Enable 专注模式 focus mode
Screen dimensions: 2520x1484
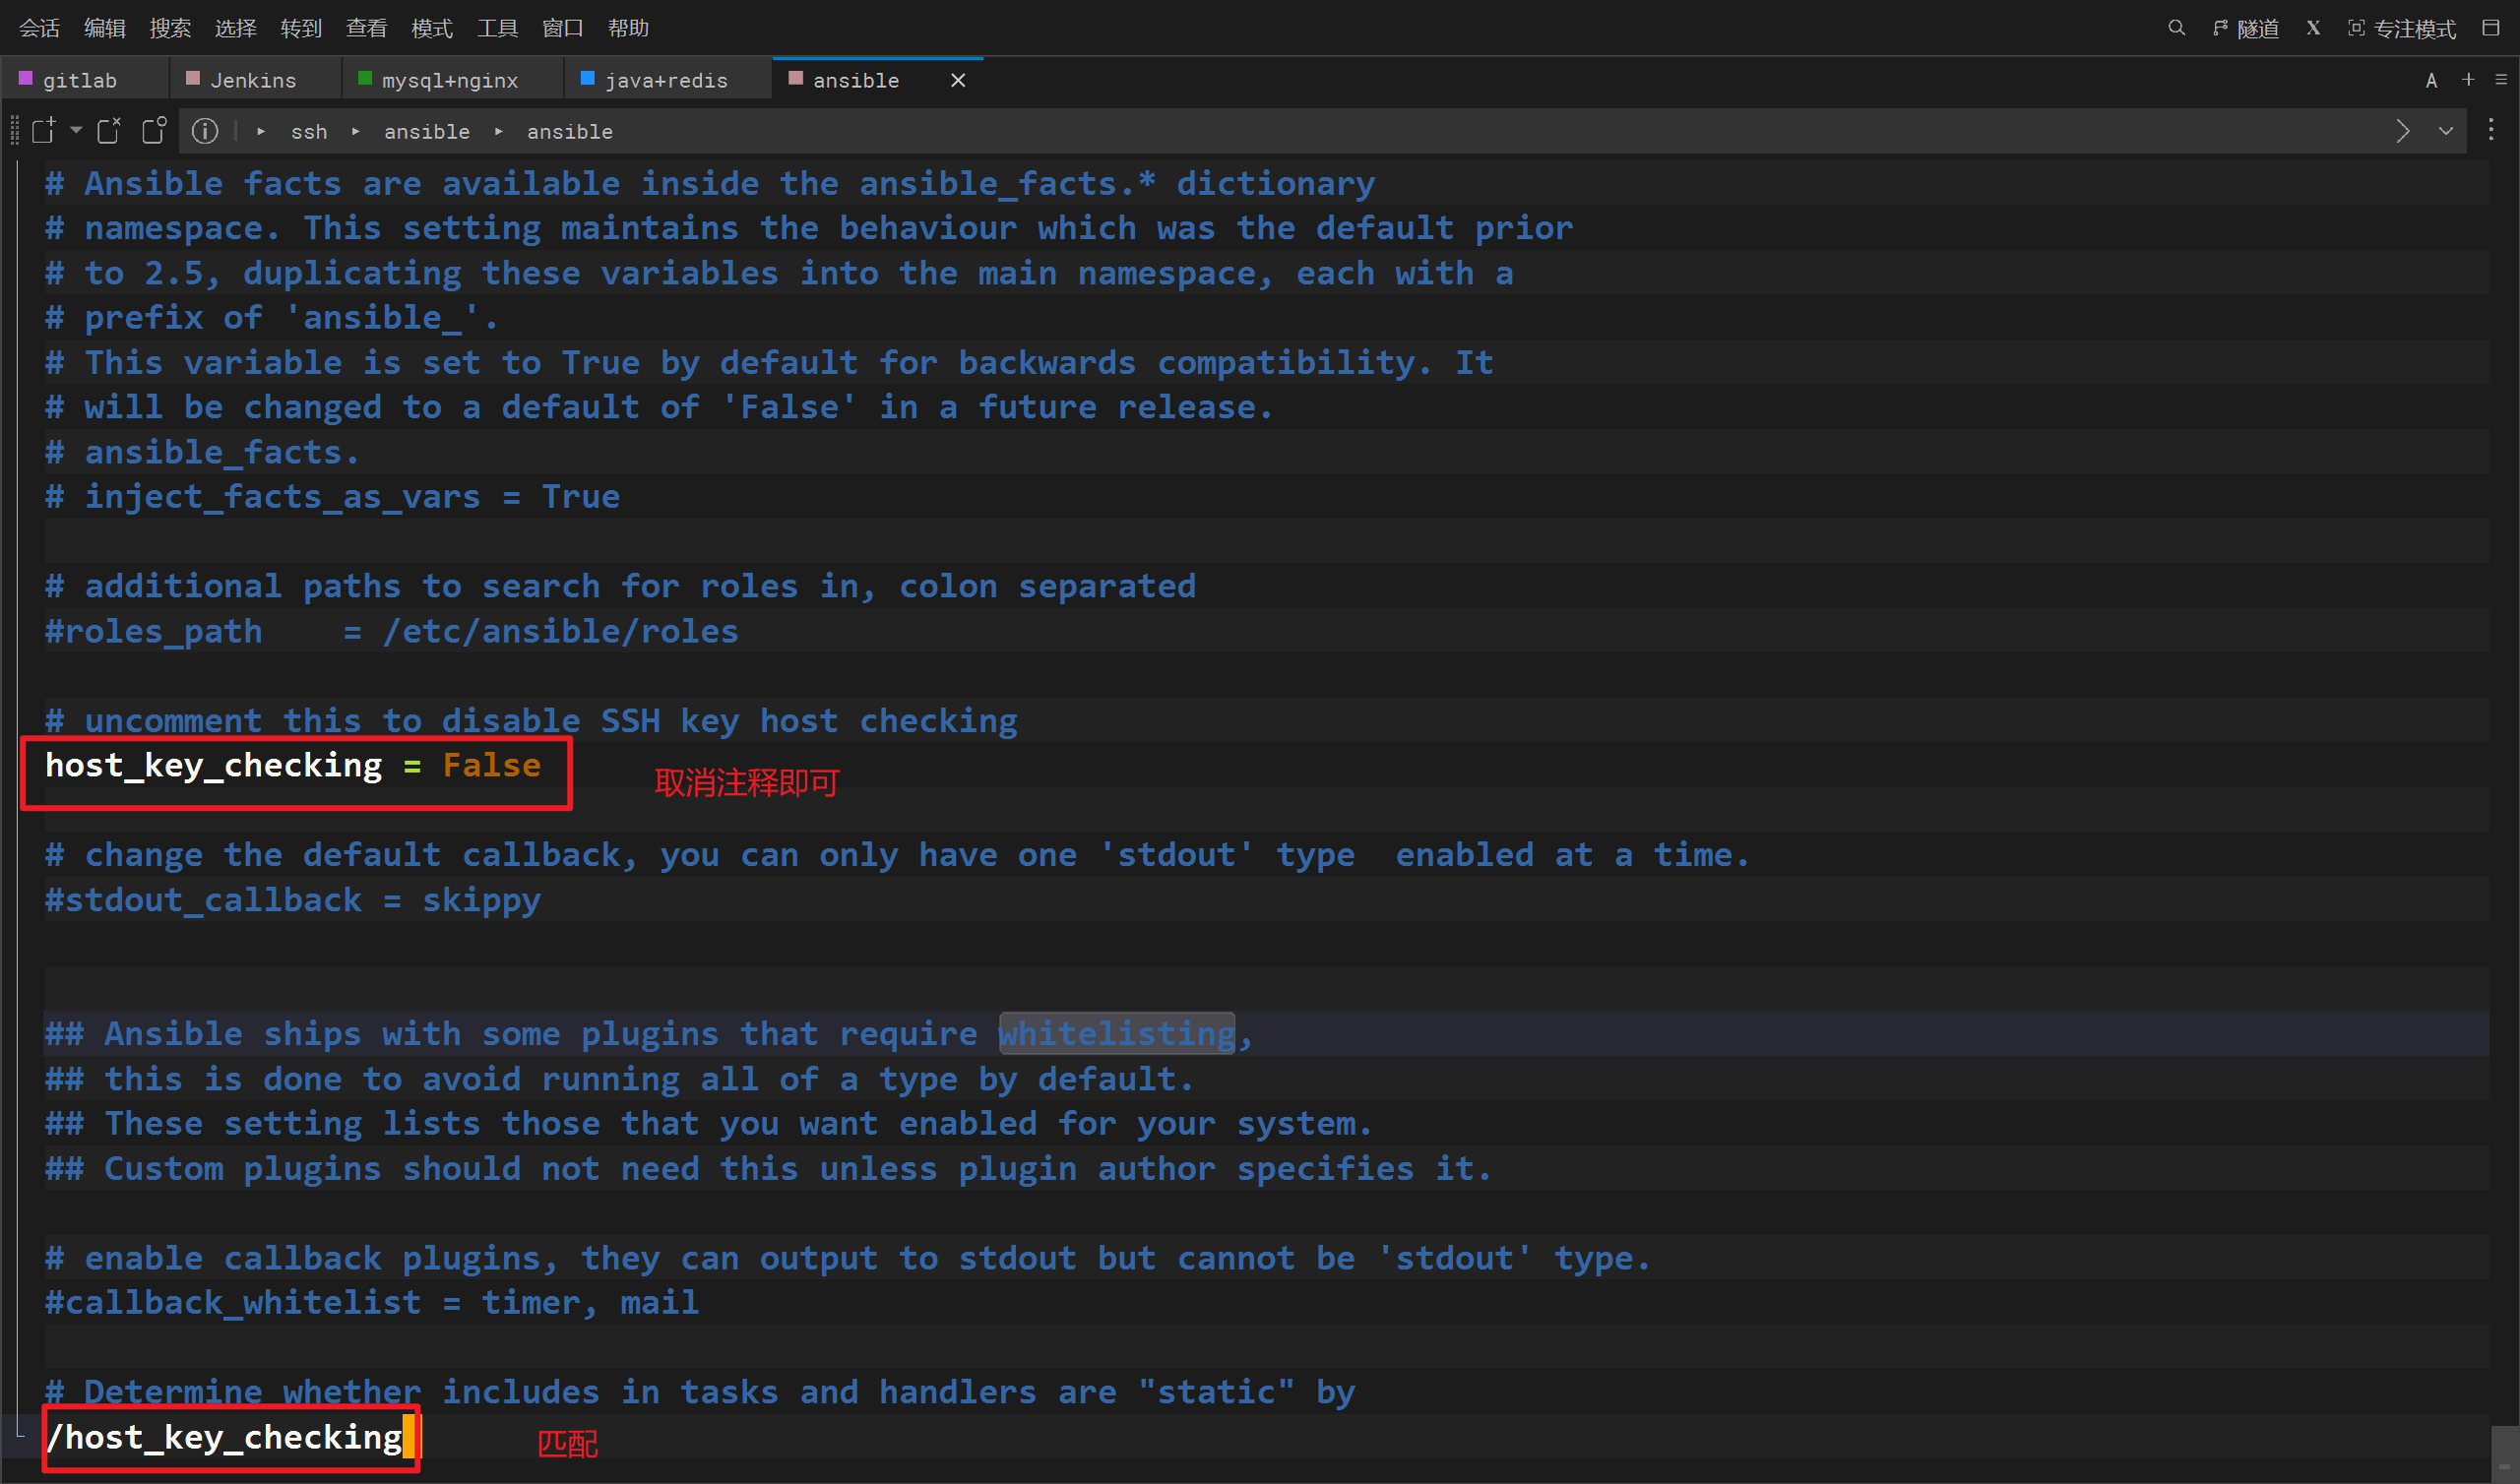pyautogui.click(x=2402, y=28)
